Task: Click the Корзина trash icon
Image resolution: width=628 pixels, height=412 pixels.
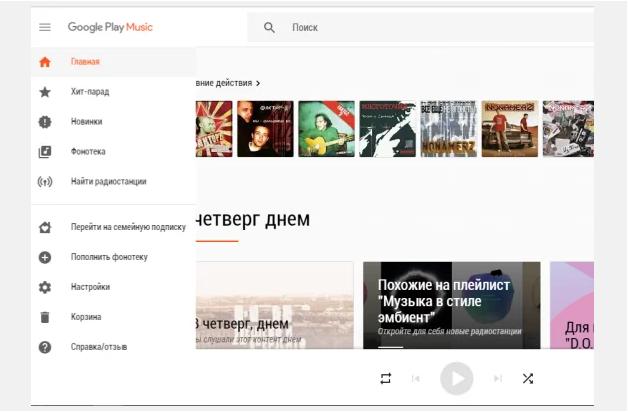Action: (45, 317)
